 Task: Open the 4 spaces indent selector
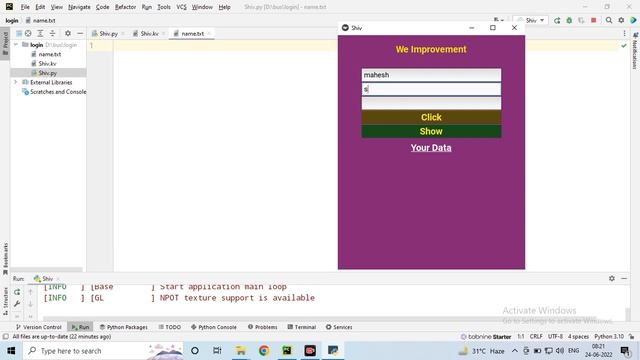pyautogui.click(x=578, y=337)
